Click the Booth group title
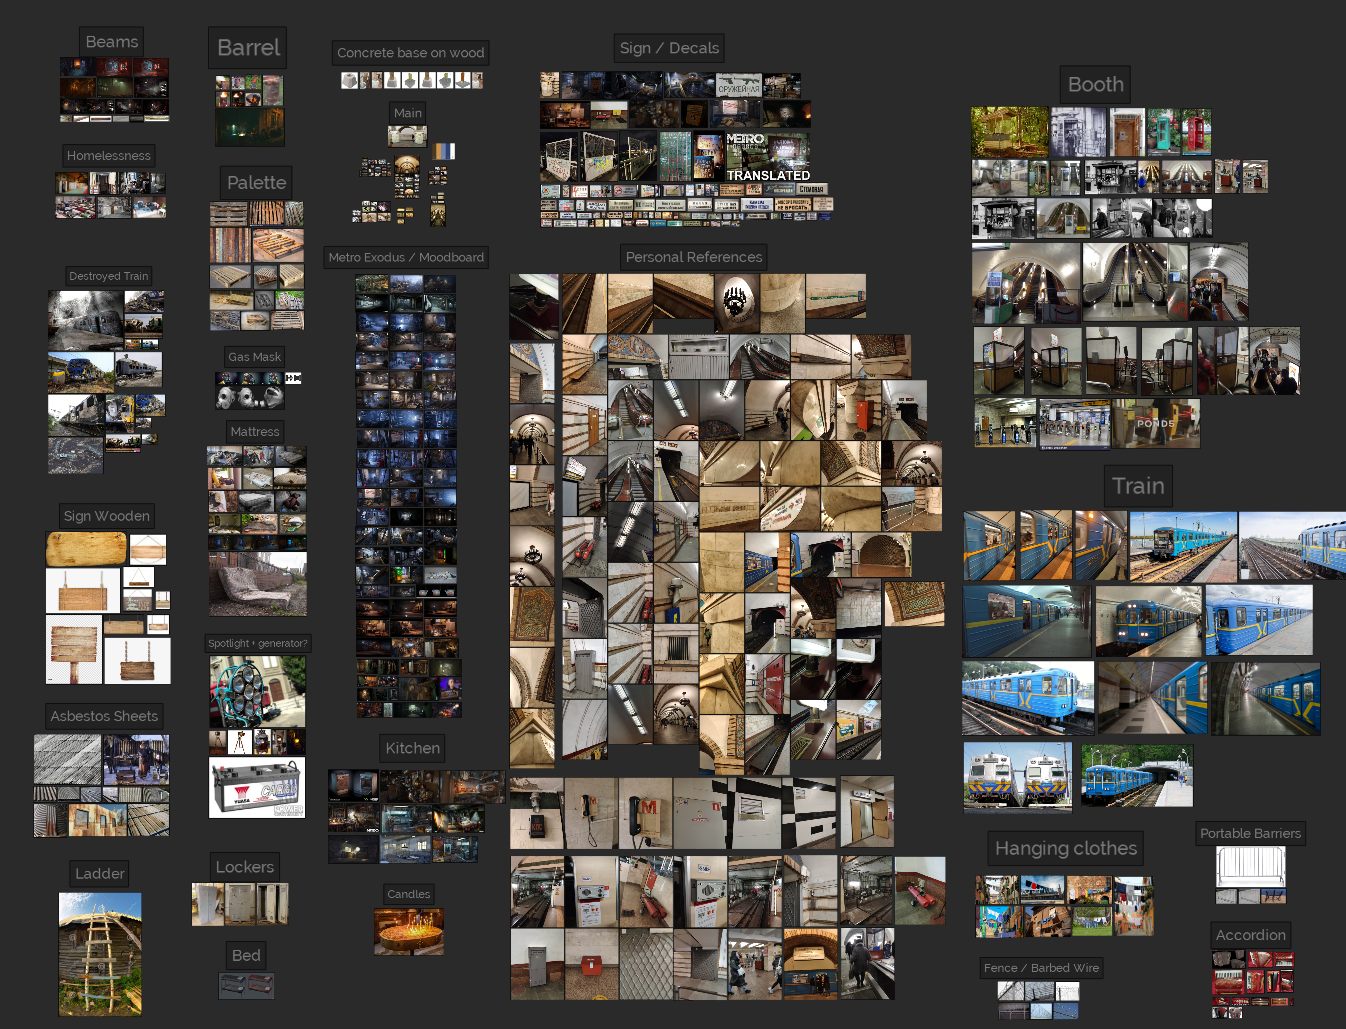This screenshot has height=1029, width=1346. (1096, 85)
